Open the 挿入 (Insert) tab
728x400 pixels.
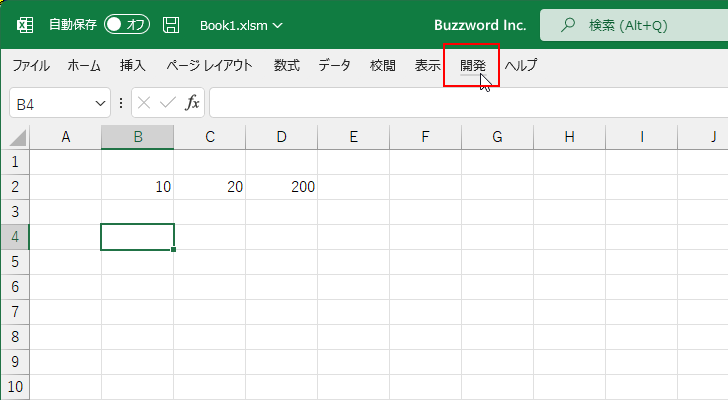coord(133,65)
